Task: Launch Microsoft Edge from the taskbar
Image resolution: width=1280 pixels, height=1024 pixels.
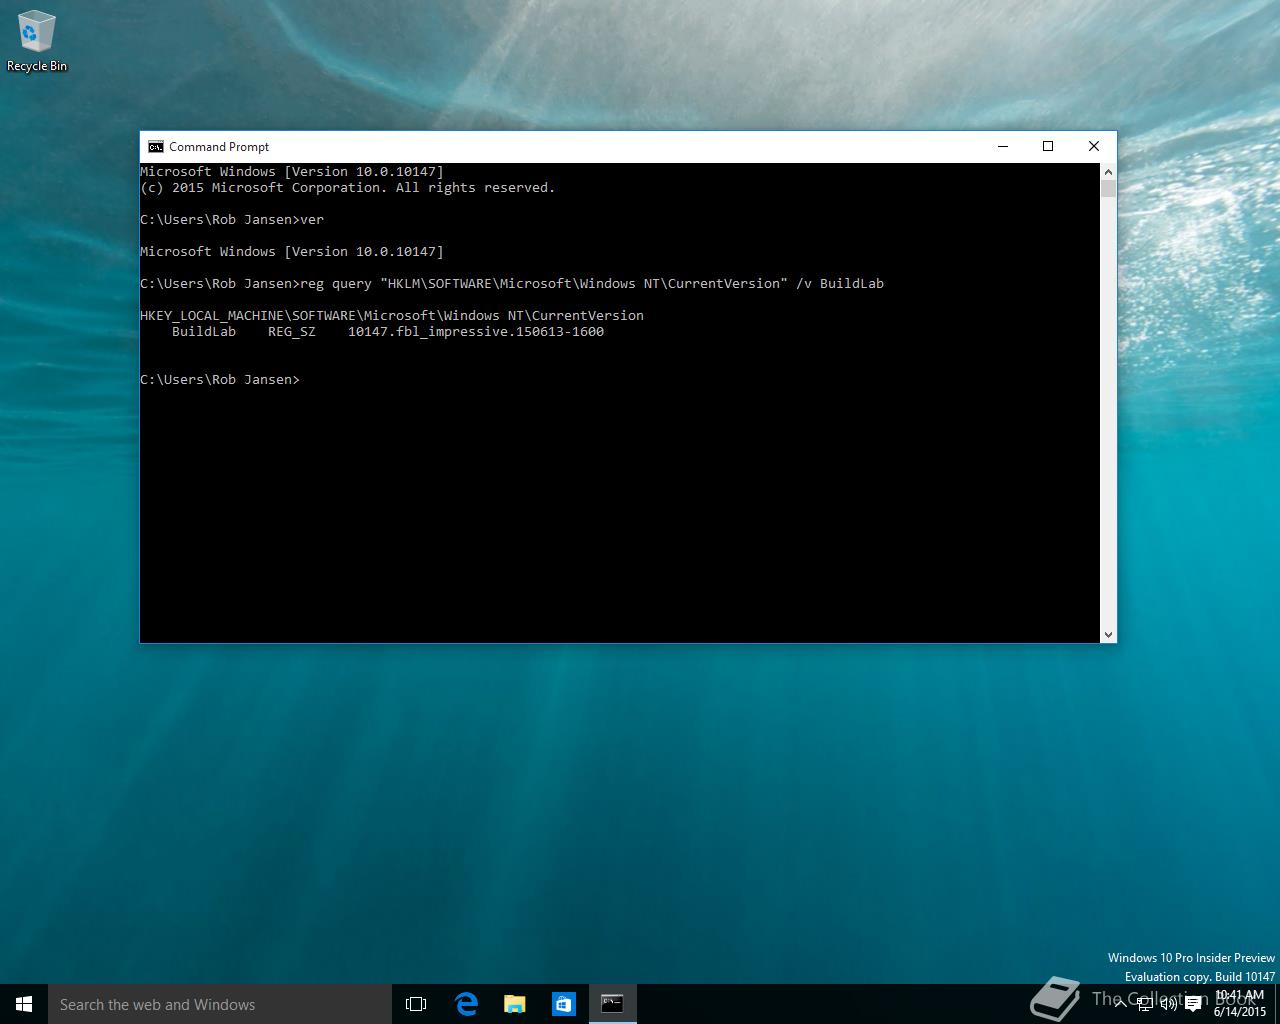Action: tap(466, 1004)
